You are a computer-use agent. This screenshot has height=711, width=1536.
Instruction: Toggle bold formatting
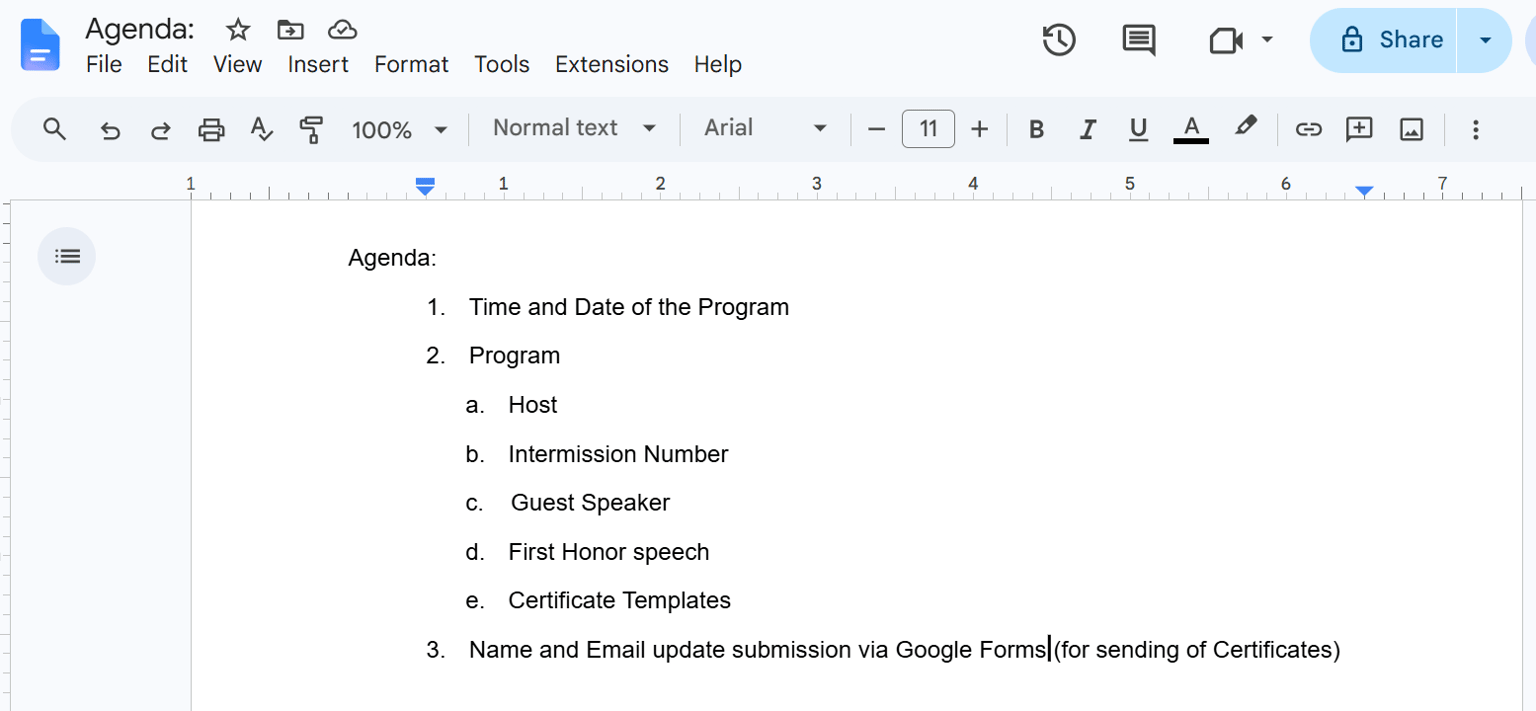[x=1036, y=129]
